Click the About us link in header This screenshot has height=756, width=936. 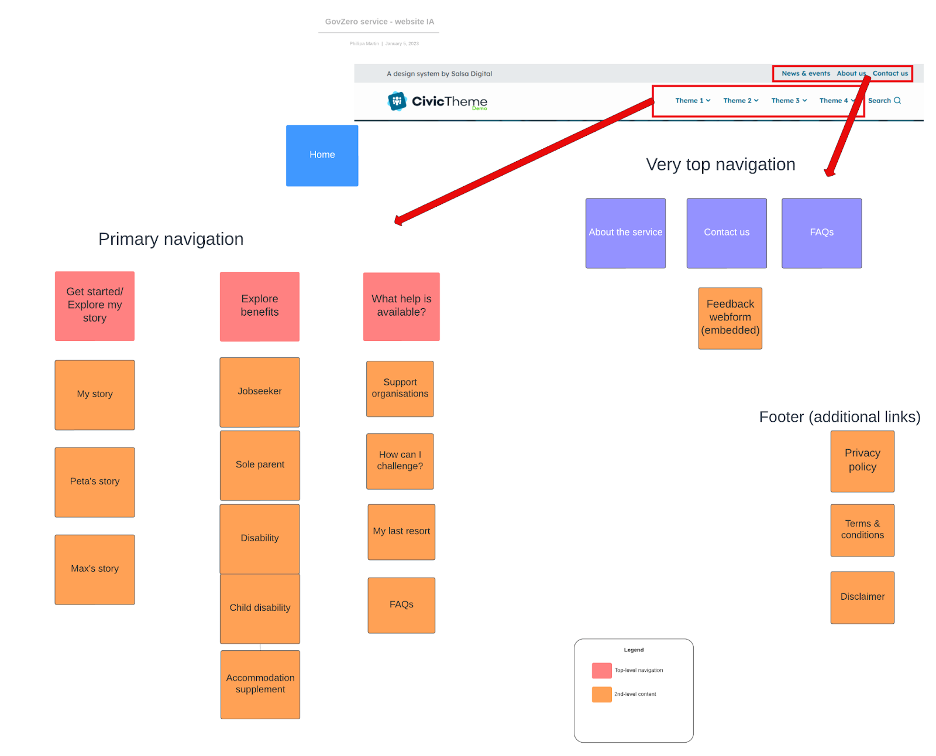(x=851, y=74)
